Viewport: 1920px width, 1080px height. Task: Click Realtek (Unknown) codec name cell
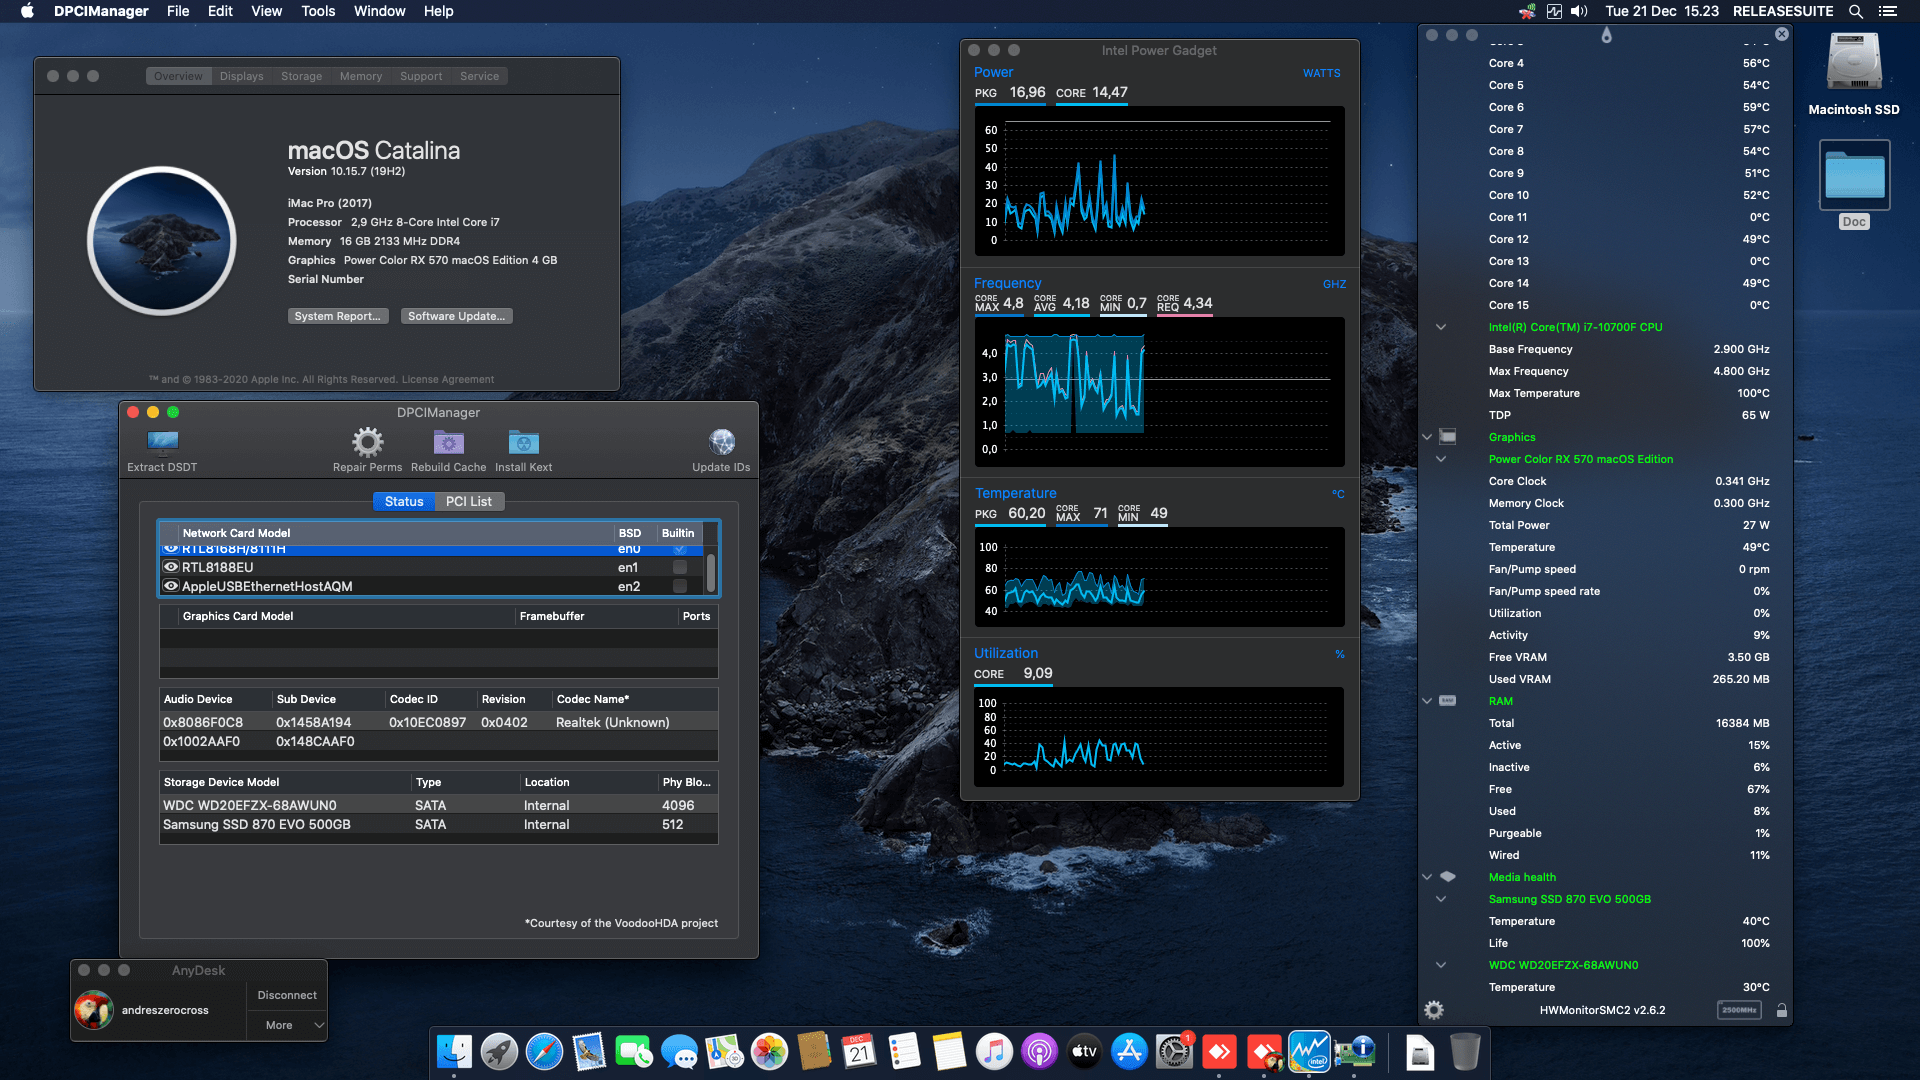coord(613,722)
